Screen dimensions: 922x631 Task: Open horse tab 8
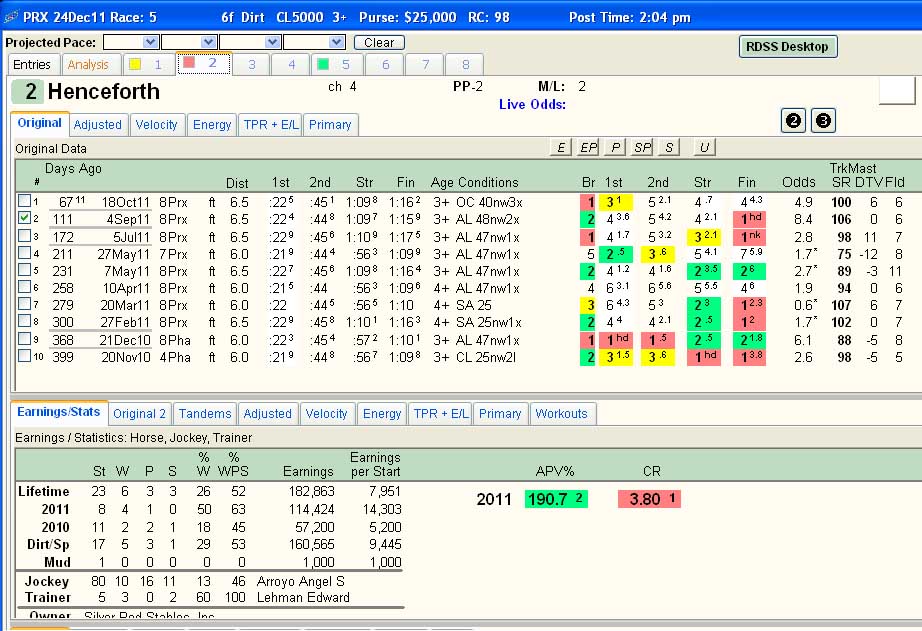[x=465, y=65]
